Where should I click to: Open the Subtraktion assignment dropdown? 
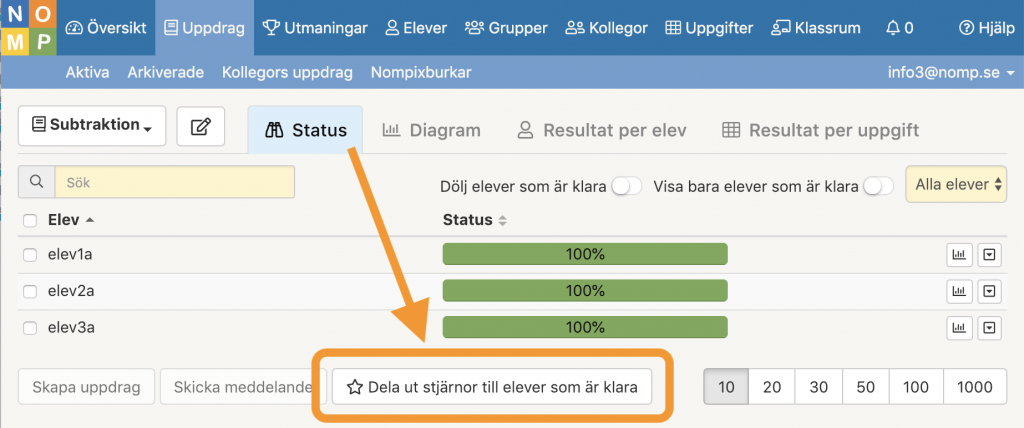(92, 126)
